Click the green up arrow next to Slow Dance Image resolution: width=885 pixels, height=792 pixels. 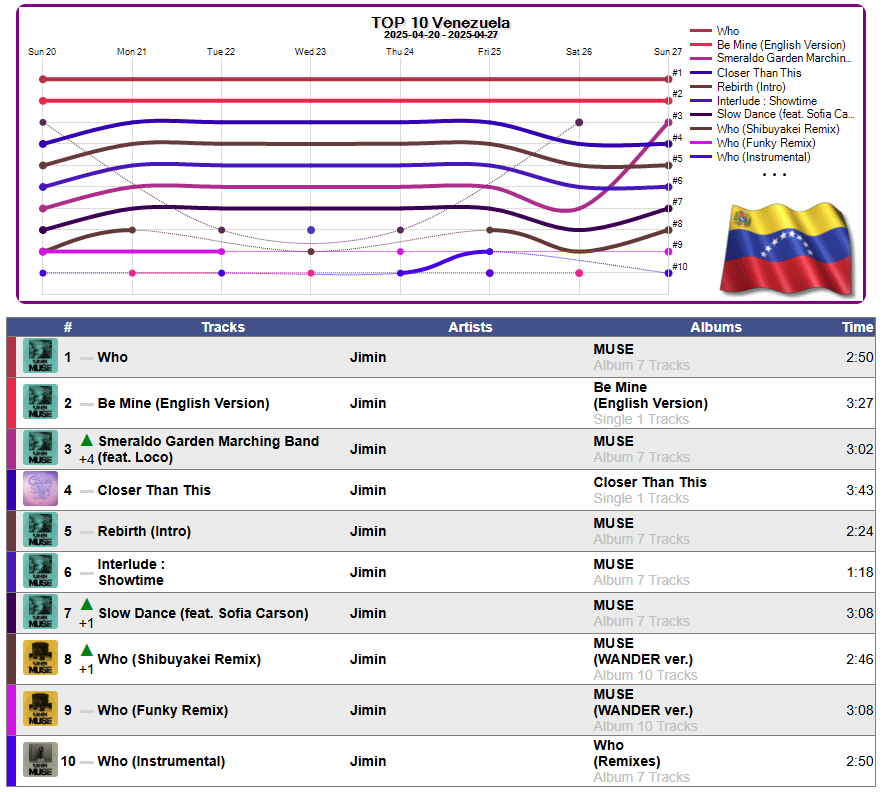(86, 605)
